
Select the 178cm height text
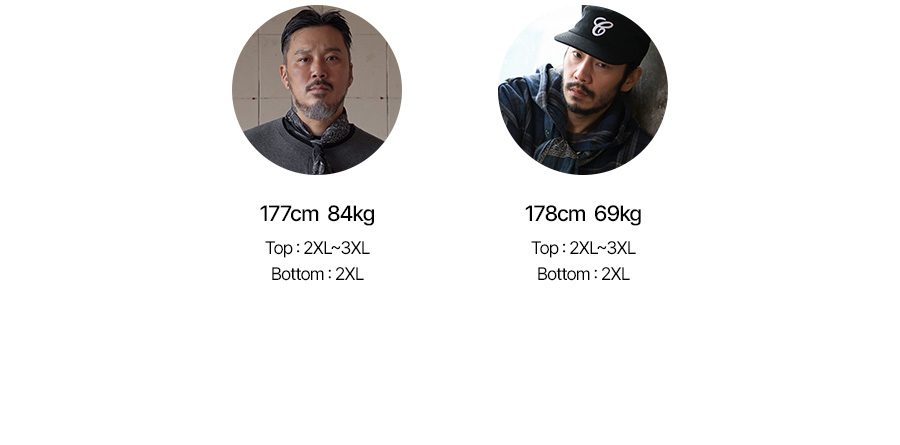[555, 214]
